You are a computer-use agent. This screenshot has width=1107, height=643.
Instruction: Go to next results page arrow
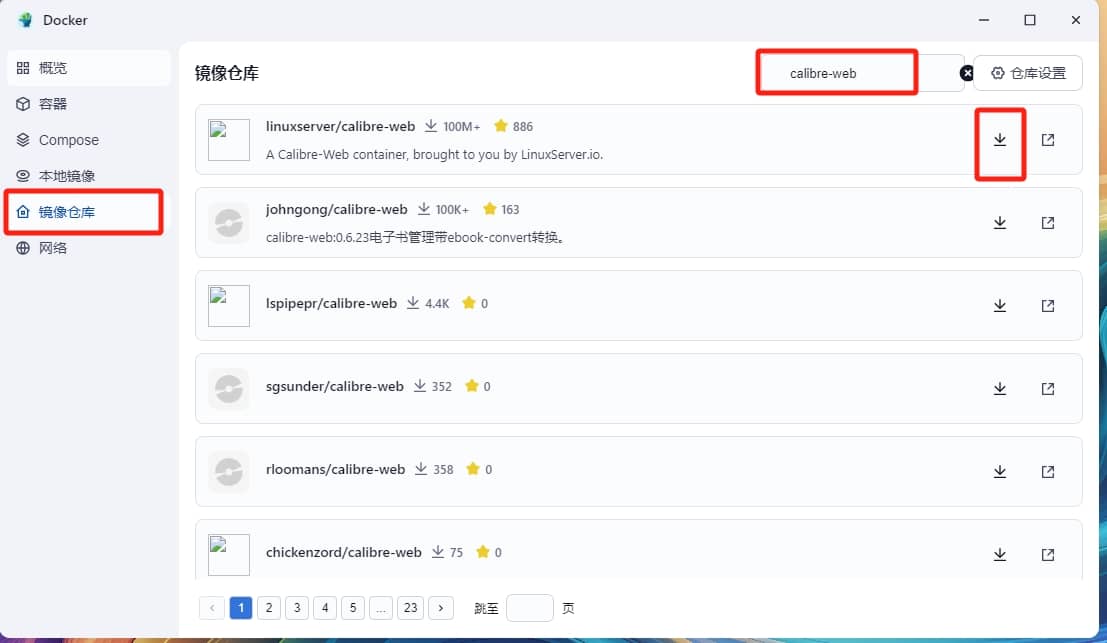coord(441,608)
